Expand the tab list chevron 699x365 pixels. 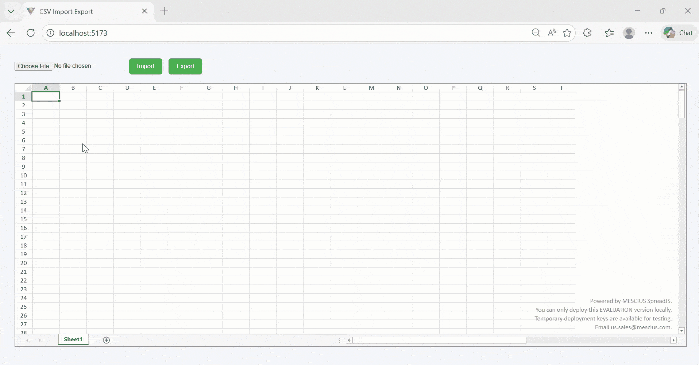[11, 11]
